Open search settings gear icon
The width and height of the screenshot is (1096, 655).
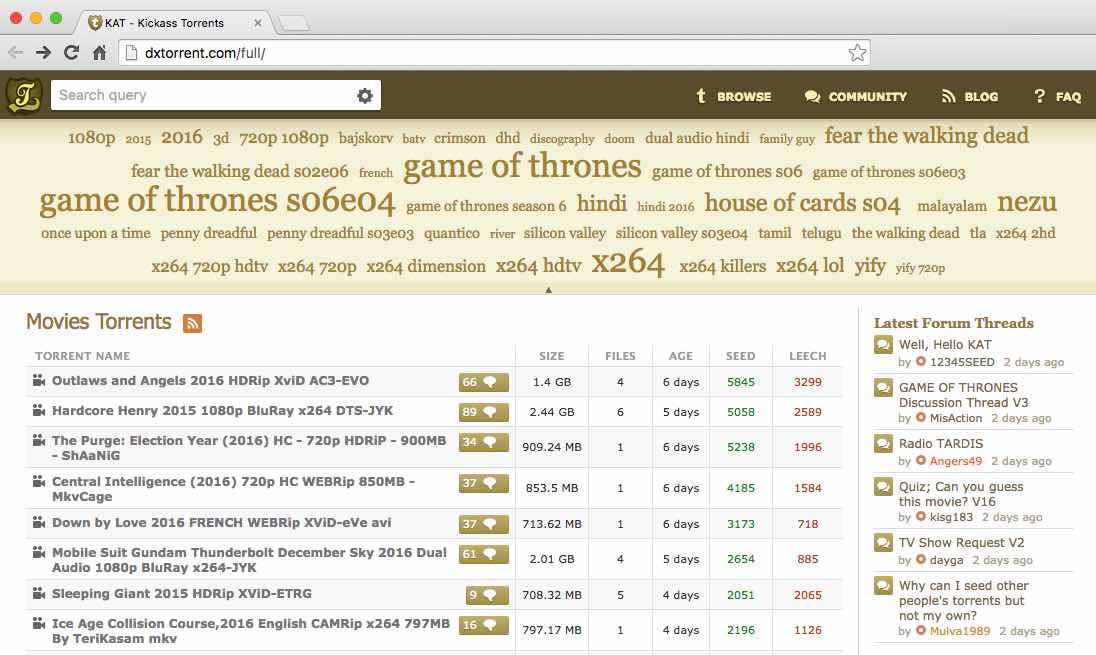[364, 96]
